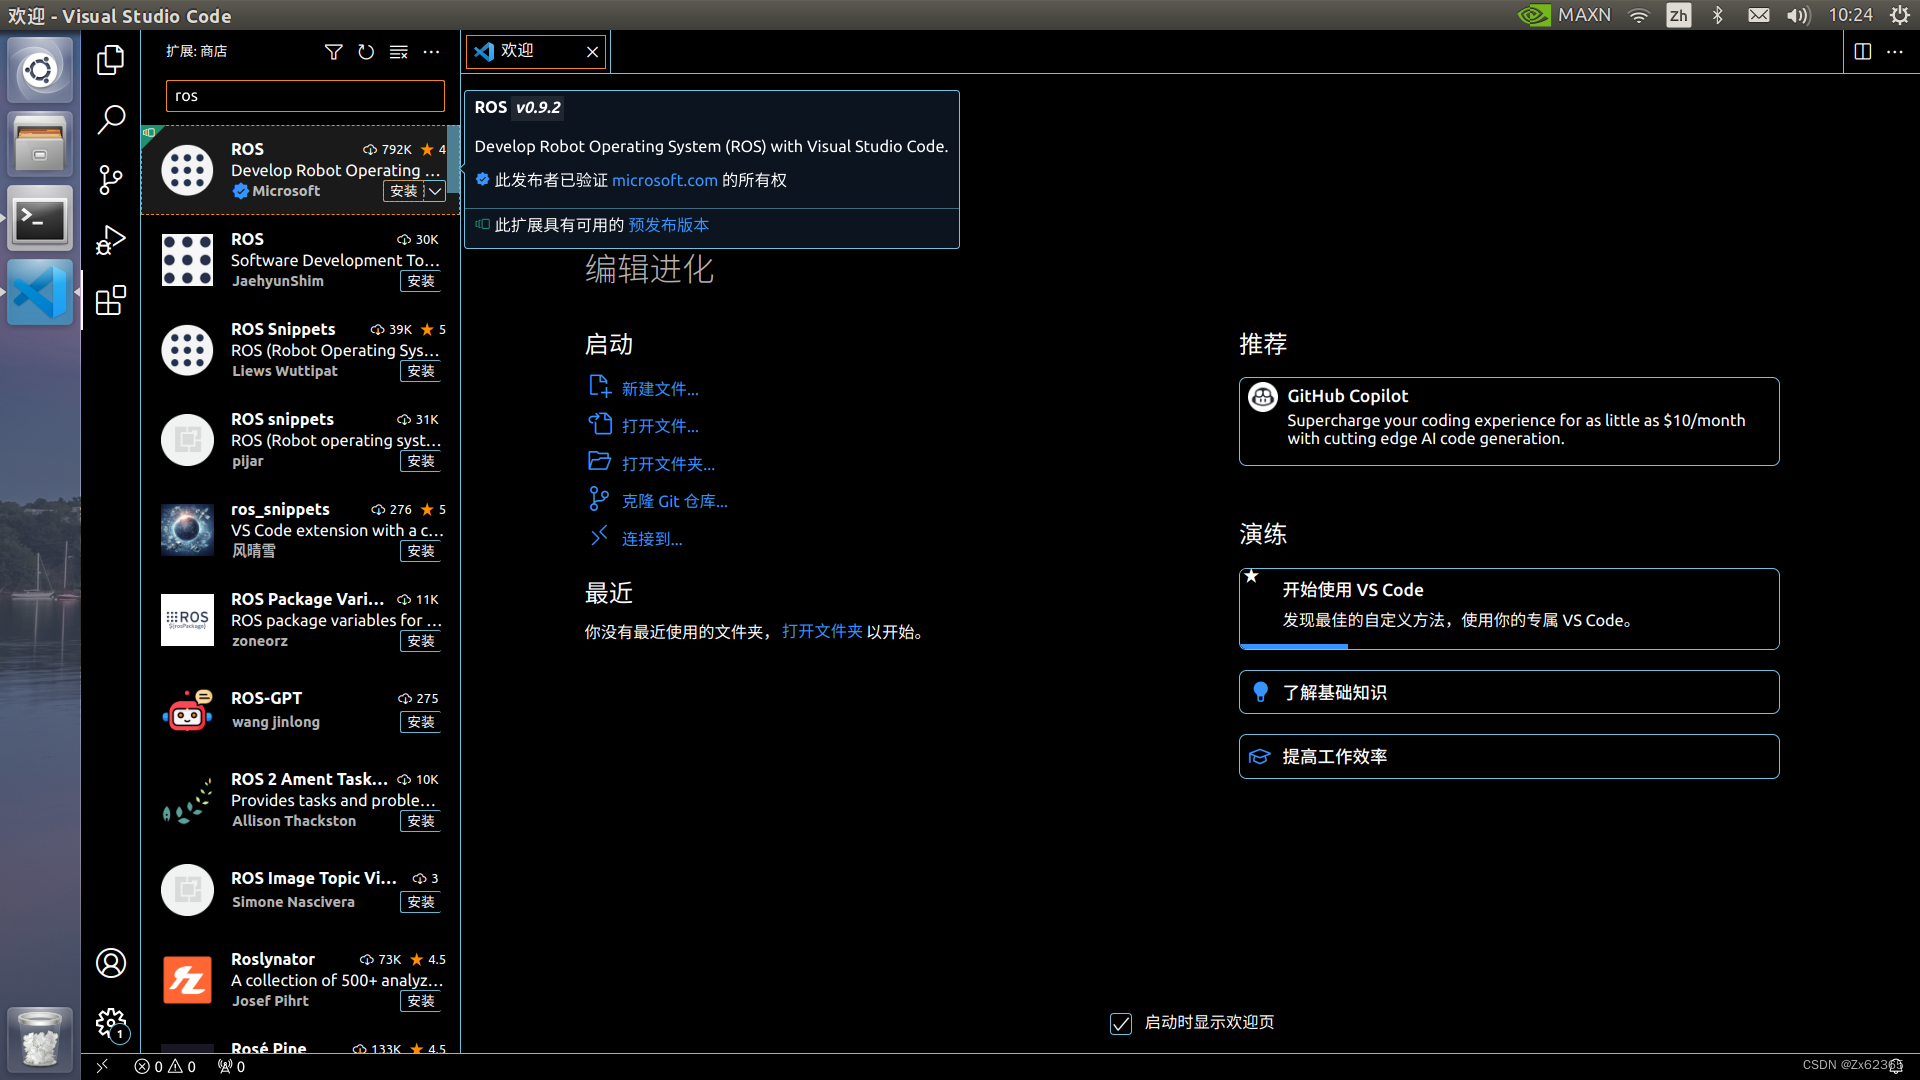Install ROS snippets by pijar
Viewport: 1920px width, 1080px height.
coord(421,461)
